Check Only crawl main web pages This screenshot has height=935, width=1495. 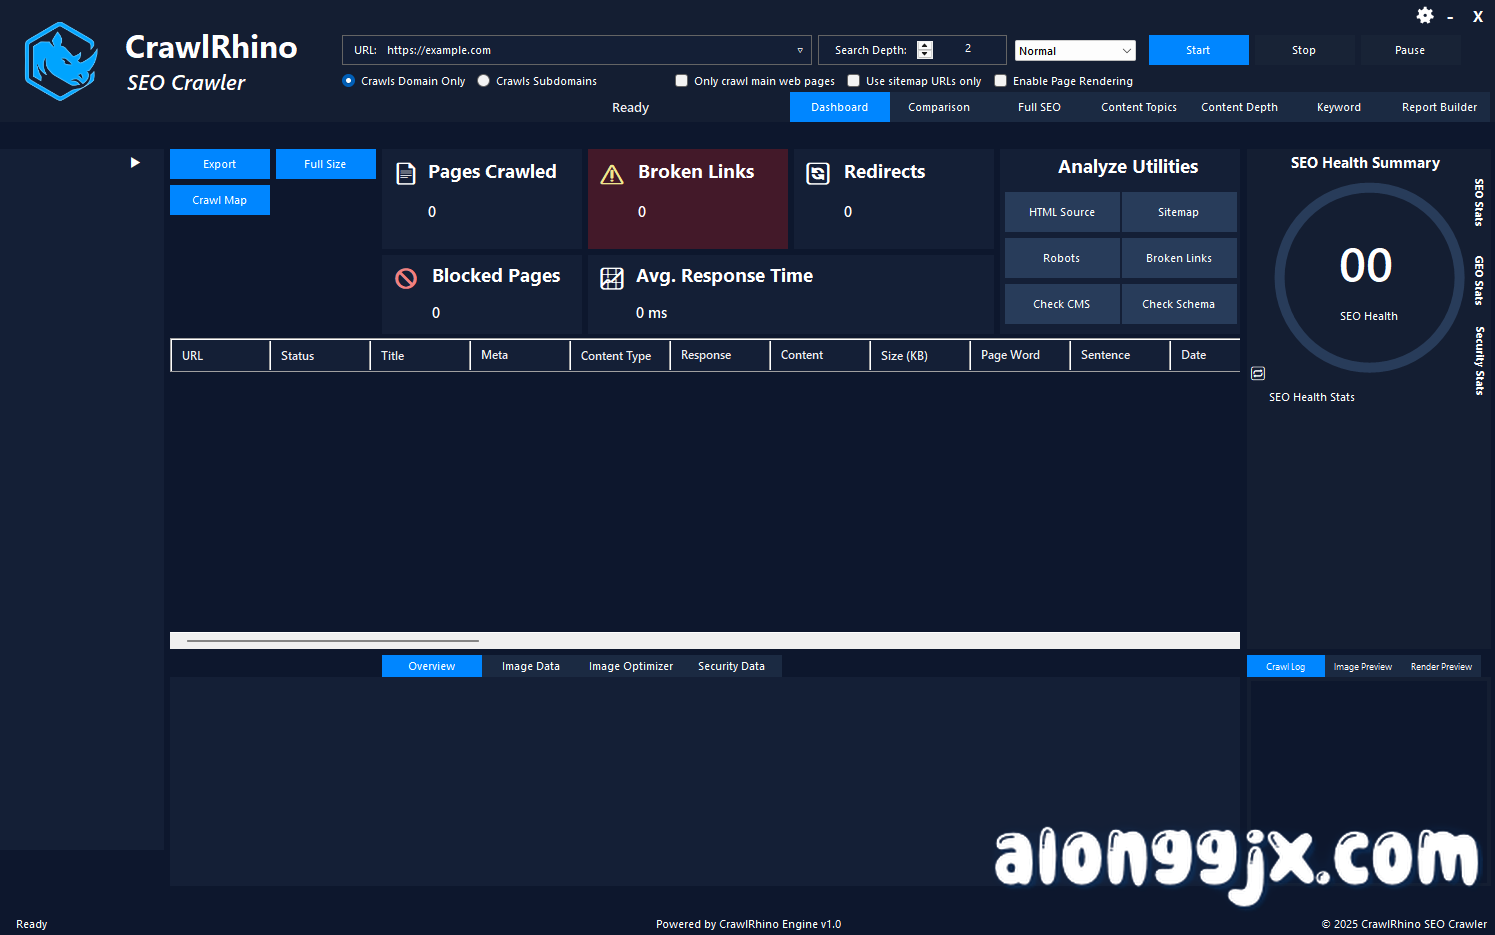(681, 81)
